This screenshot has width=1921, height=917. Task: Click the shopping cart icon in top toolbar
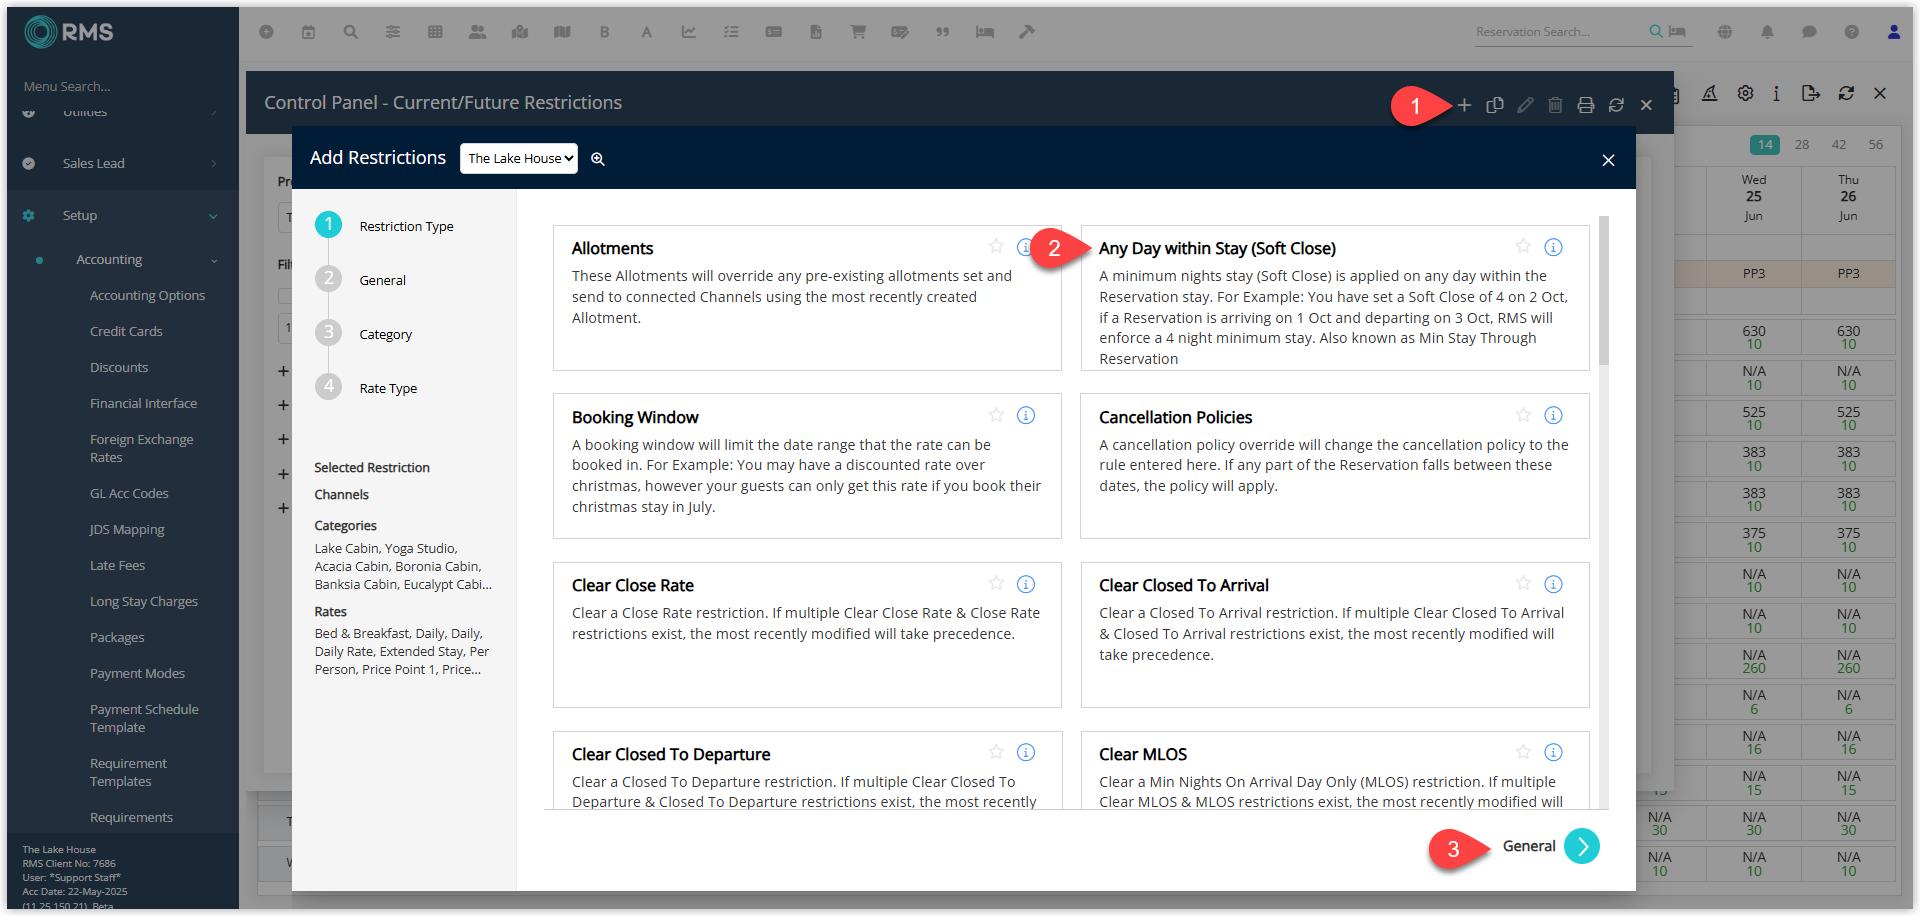tap(858, 32)
